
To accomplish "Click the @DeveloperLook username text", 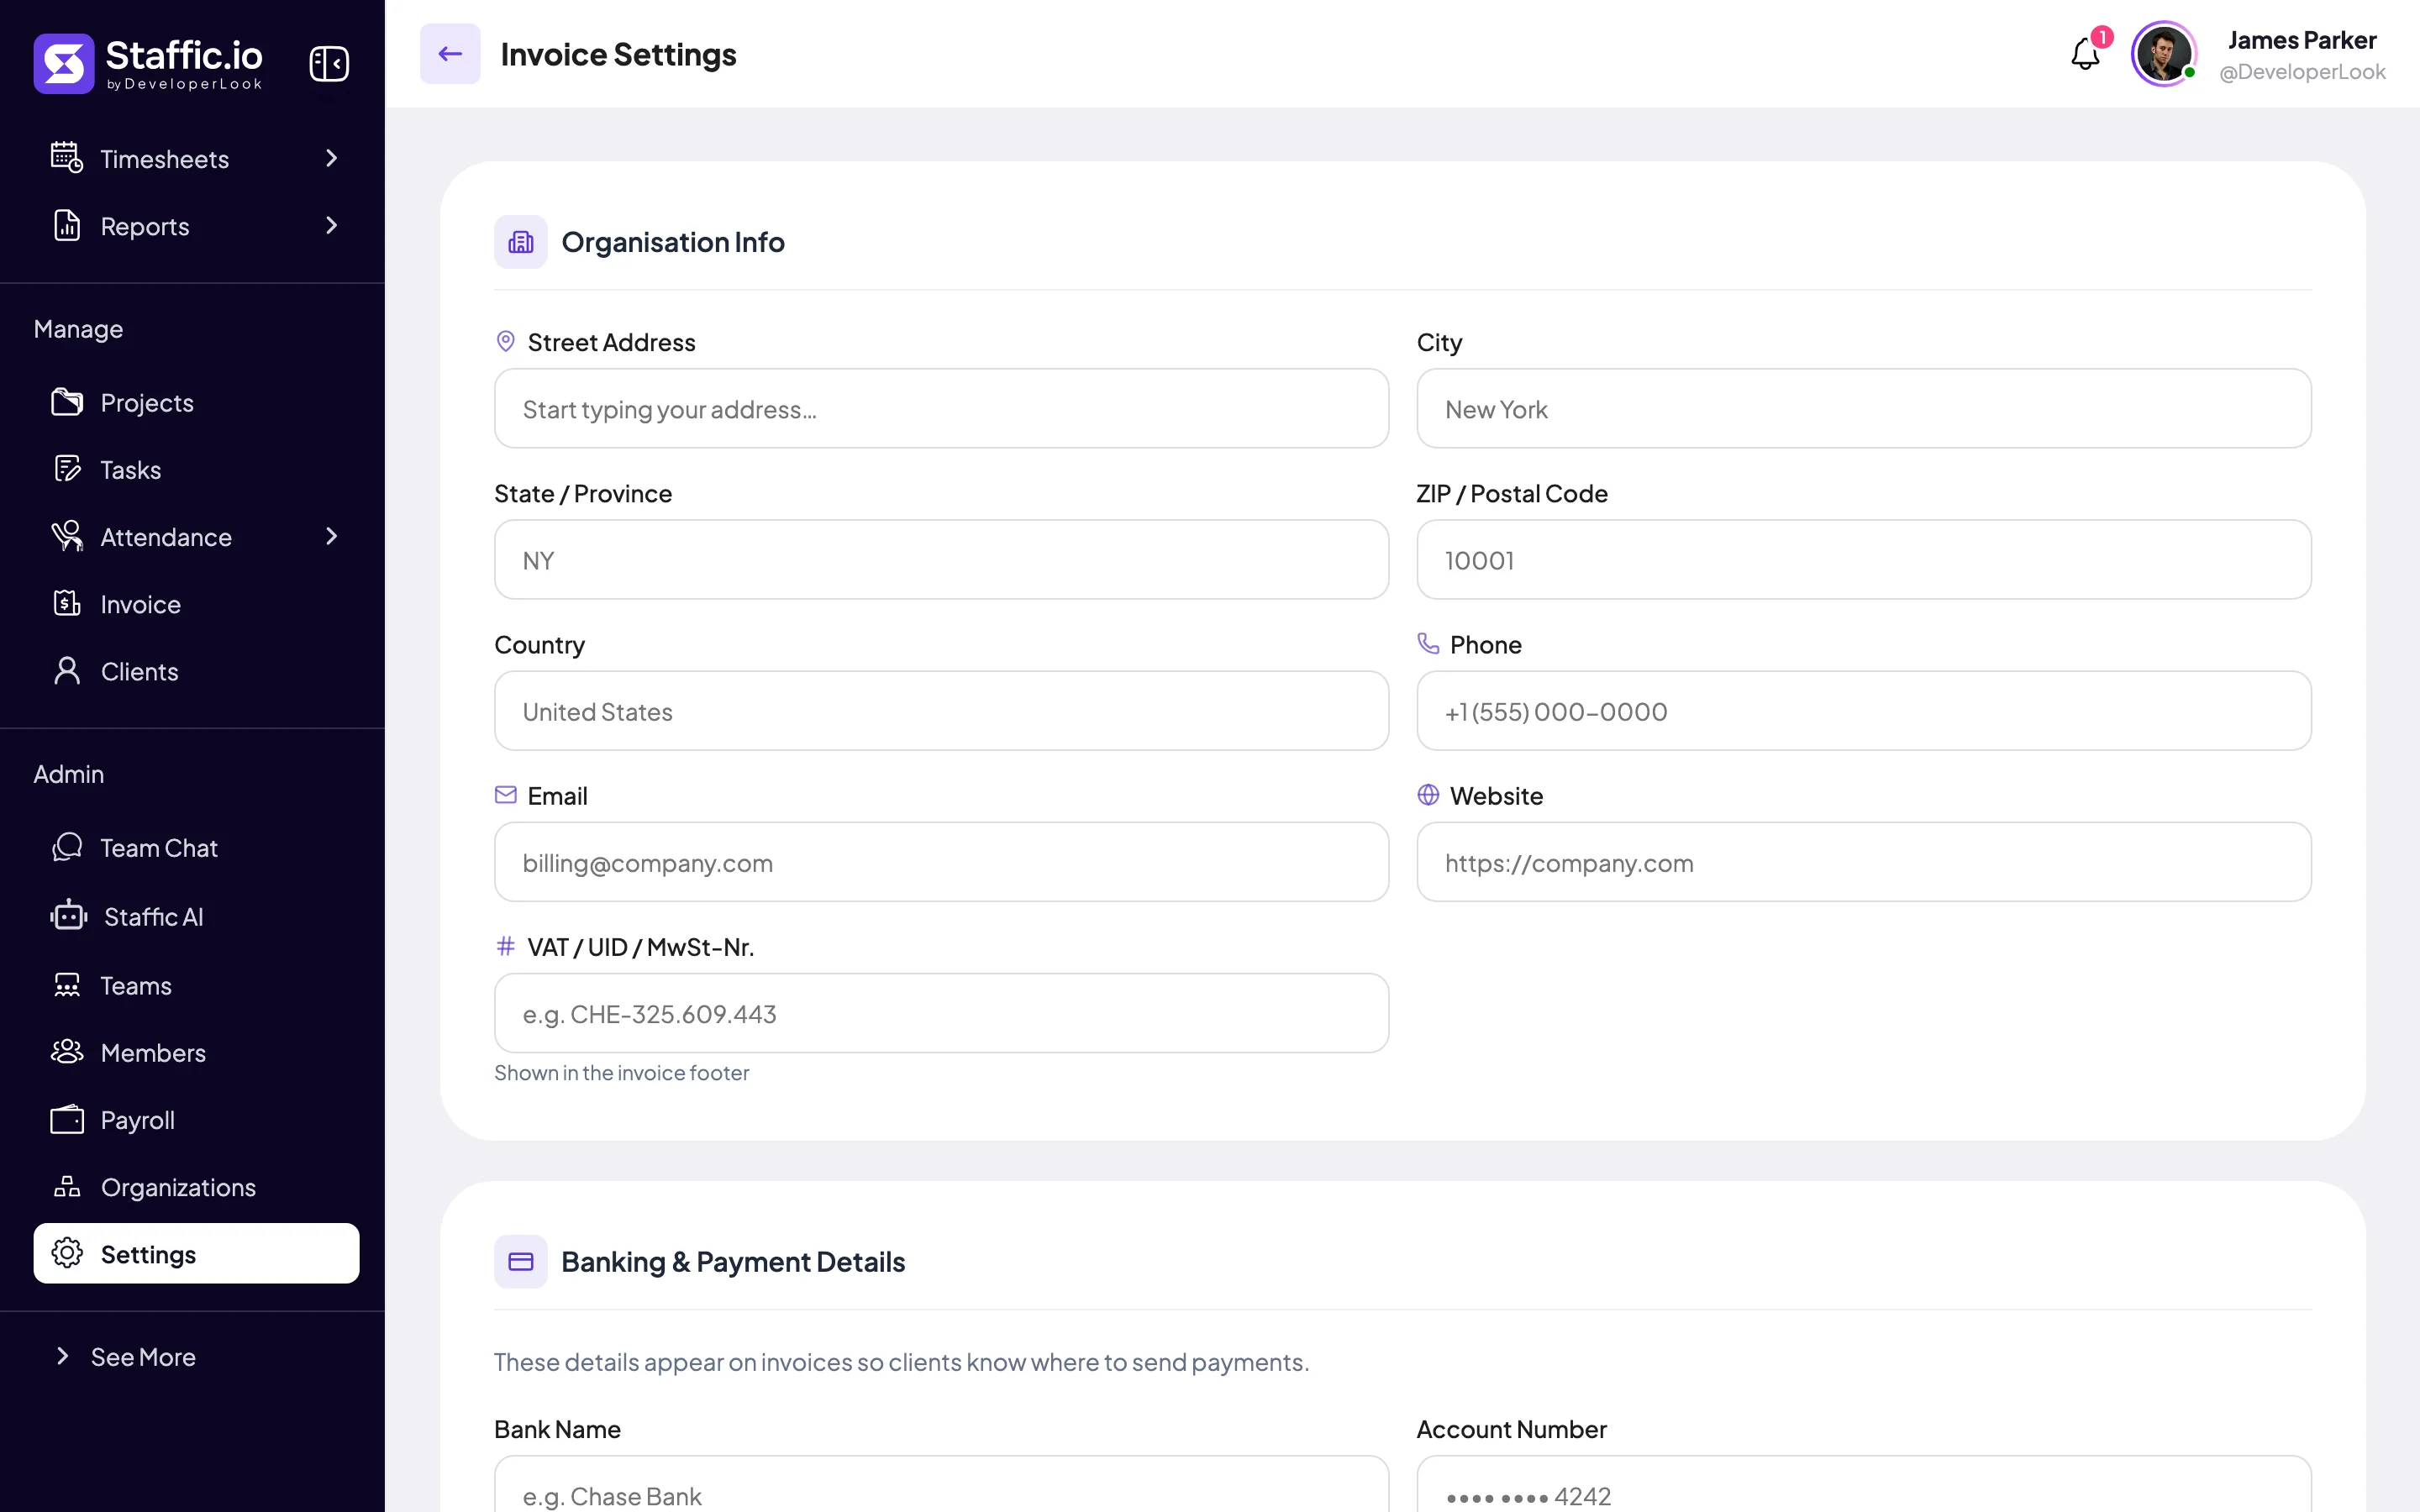I will coord(2302,72).
